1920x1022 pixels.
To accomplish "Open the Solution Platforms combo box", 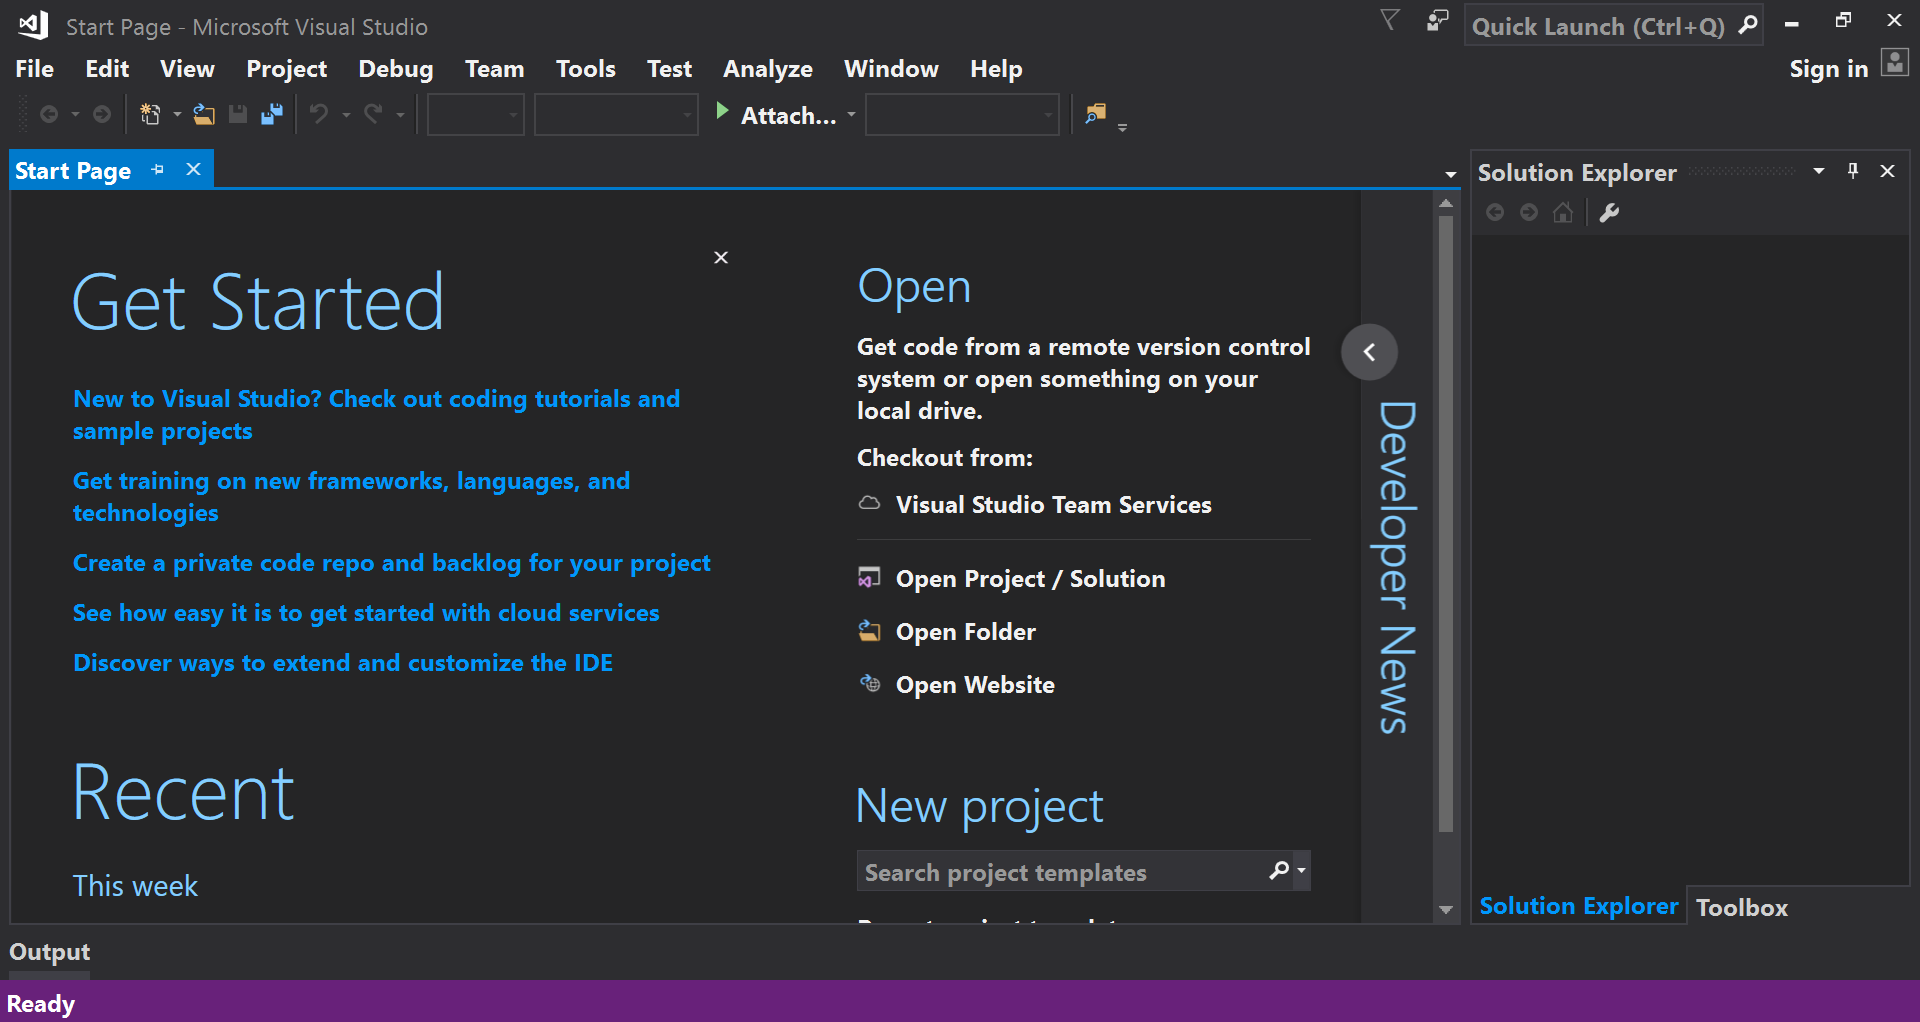I will coord(616,115).
